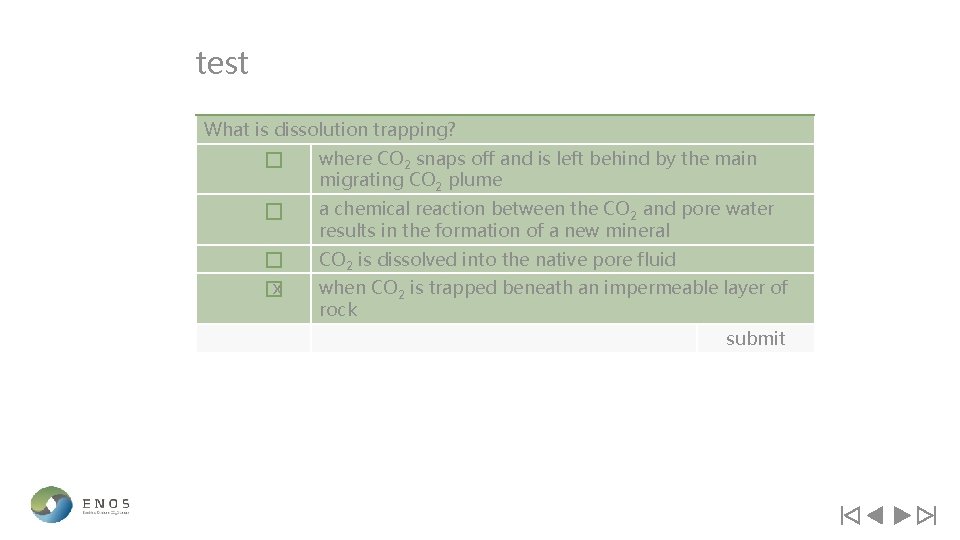This screenshot has height=540, width=960.
Task: Advance to the next slide
Action: [x=901, y=516]
